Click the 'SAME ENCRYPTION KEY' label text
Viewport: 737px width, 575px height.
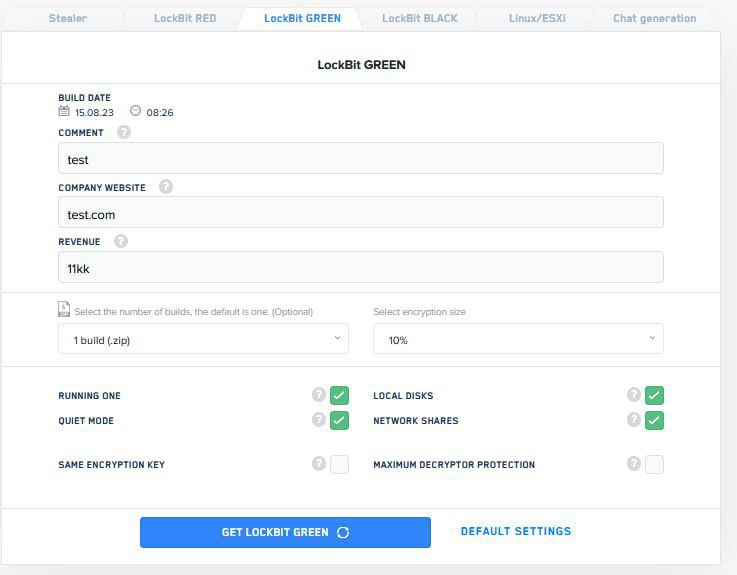coord(111,465)
